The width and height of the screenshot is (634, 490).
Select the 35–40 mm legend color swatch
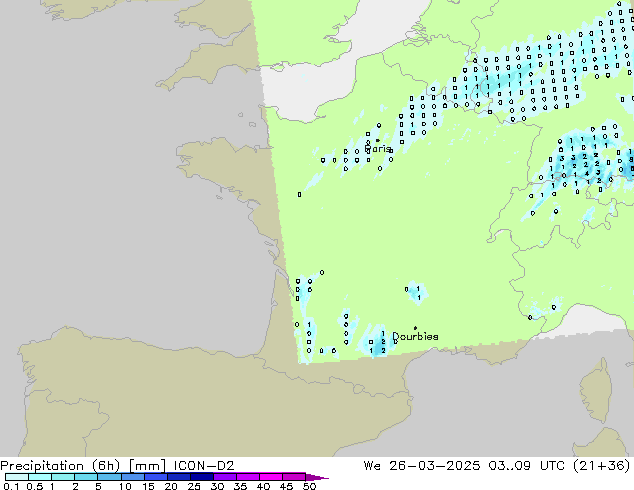click(x=248, y=477)
